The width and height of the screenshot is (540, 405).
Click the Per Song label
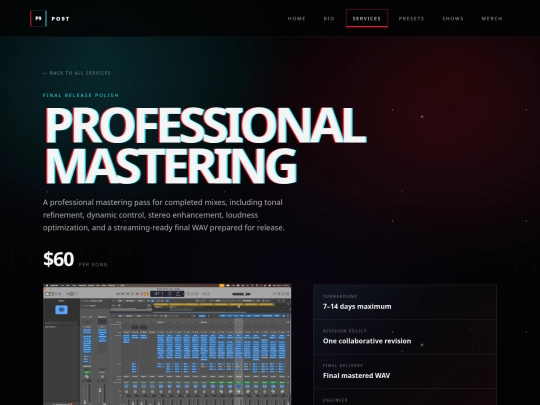93,264
